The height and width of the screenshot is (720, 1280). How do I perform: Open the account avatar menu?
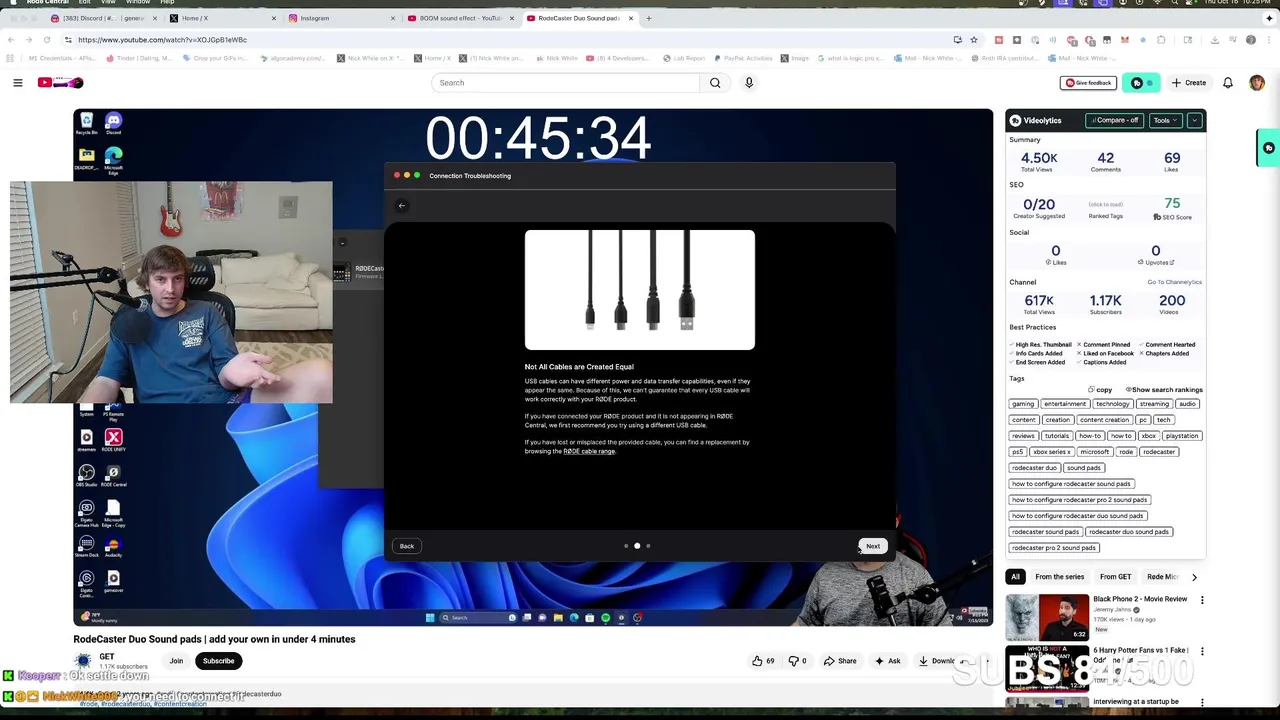click(1257, 82)
